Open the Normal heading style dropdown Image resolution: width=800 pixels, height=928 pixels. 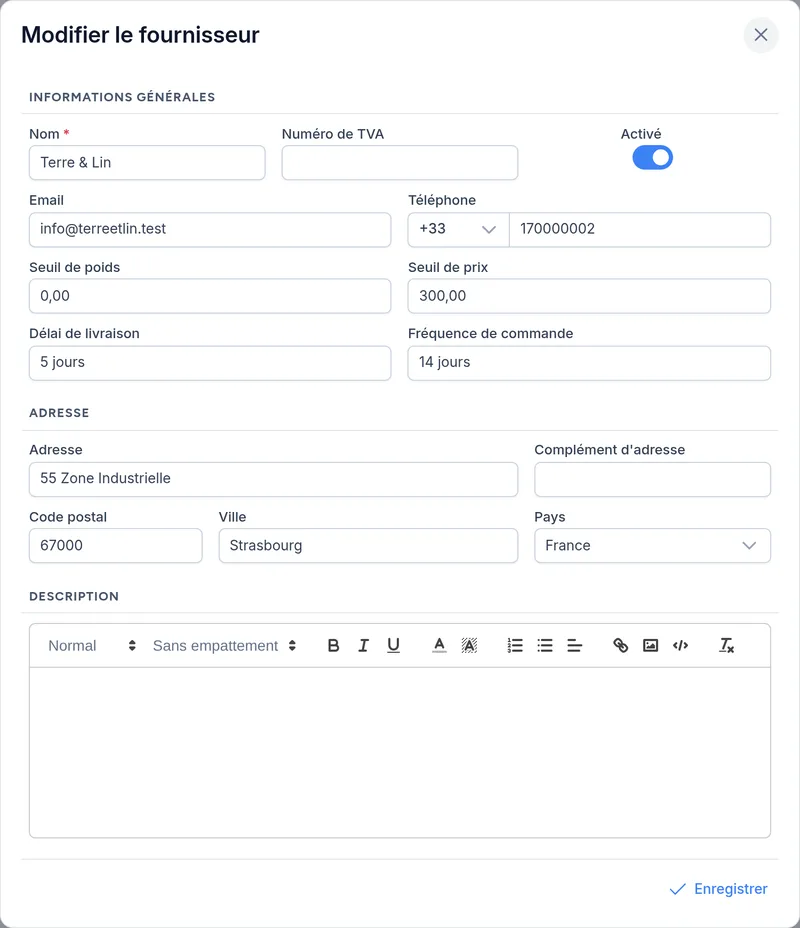[x=92, y=646]
